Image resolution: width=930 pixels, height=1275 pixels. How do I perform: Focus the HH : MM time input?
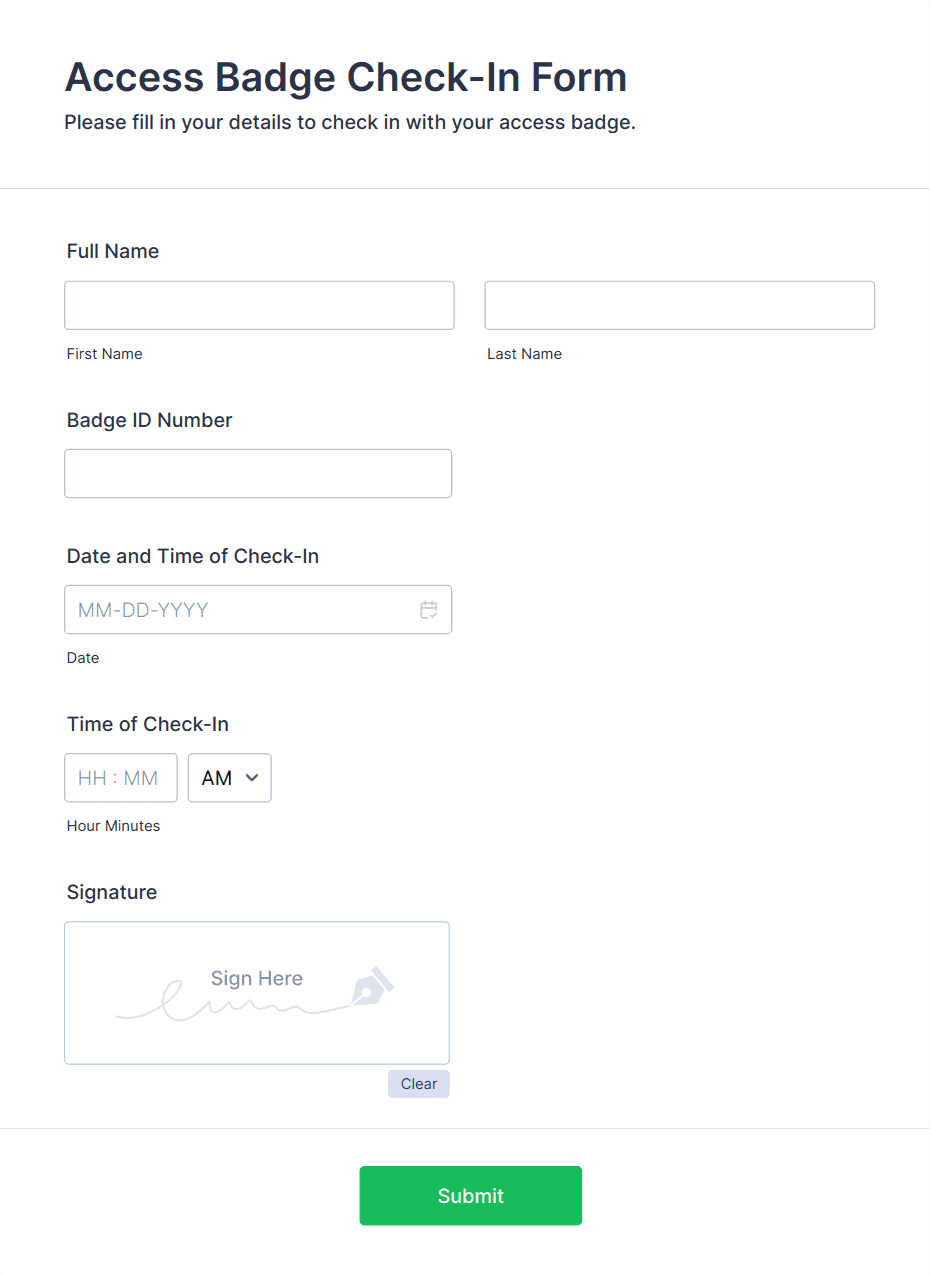(120, 778)
